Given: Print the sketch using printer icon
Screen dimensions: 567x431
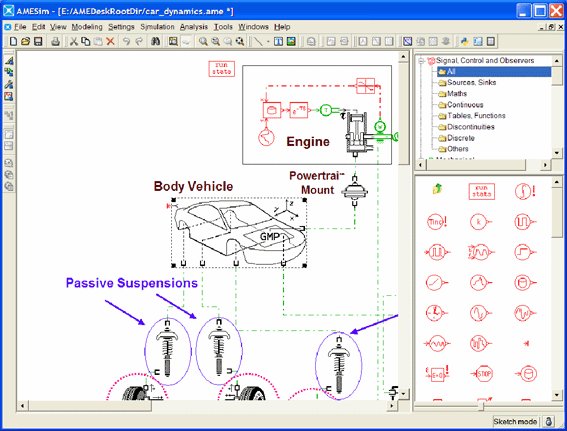Looking at the screenshot, I should pos(55,42).
